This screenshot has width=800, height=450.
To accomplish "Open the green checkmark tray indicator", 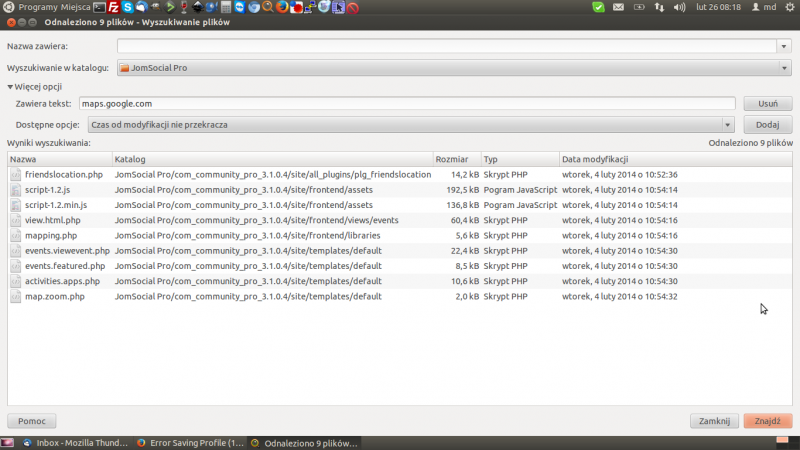I will (598, 7).
